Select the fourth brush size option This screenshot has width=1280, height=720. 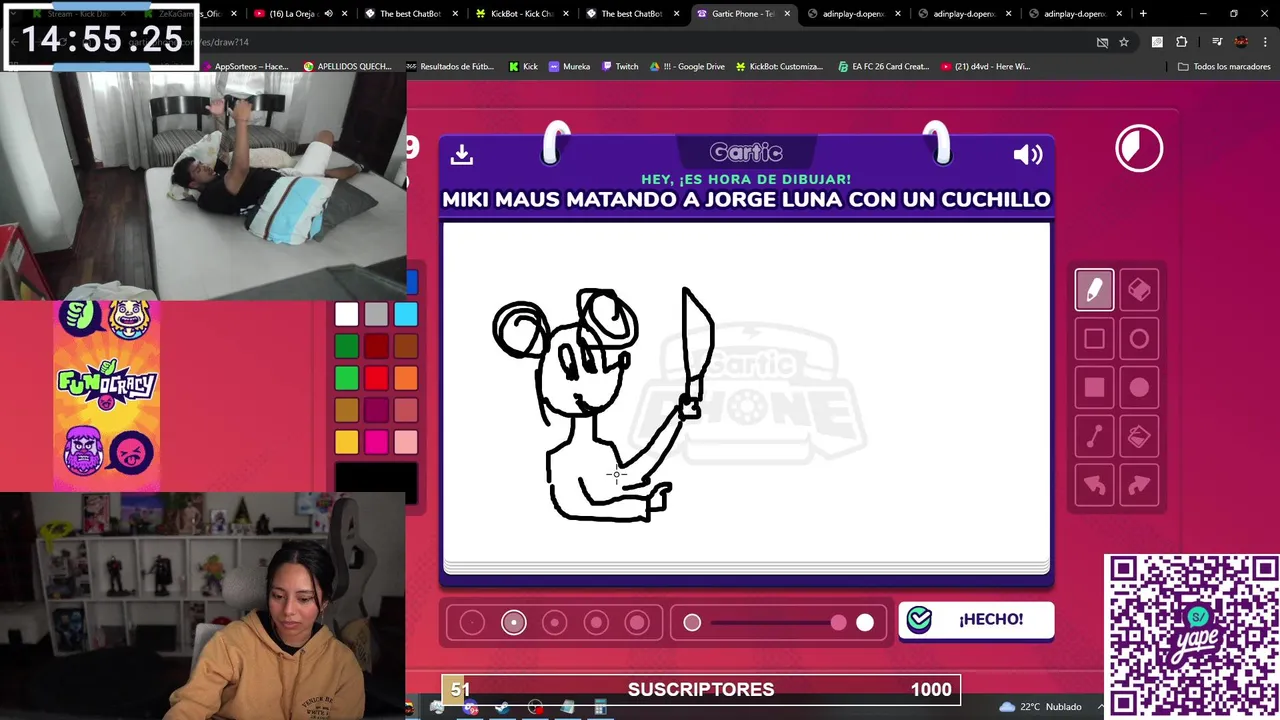596,623
